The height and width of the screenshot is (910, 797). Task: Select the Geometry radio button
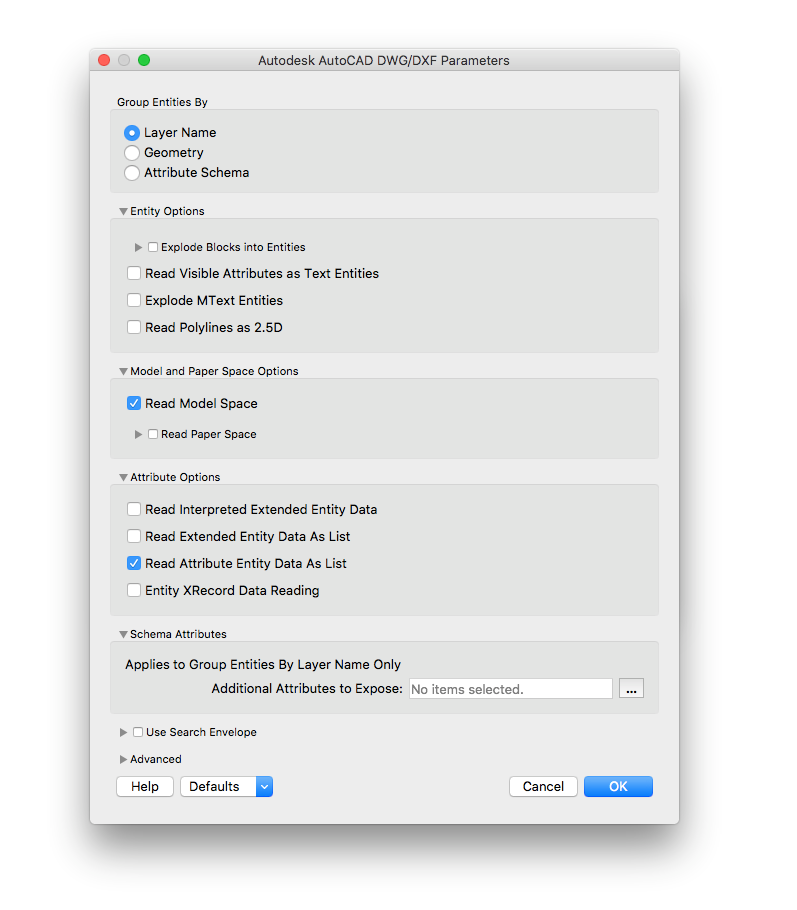[132, 153]
